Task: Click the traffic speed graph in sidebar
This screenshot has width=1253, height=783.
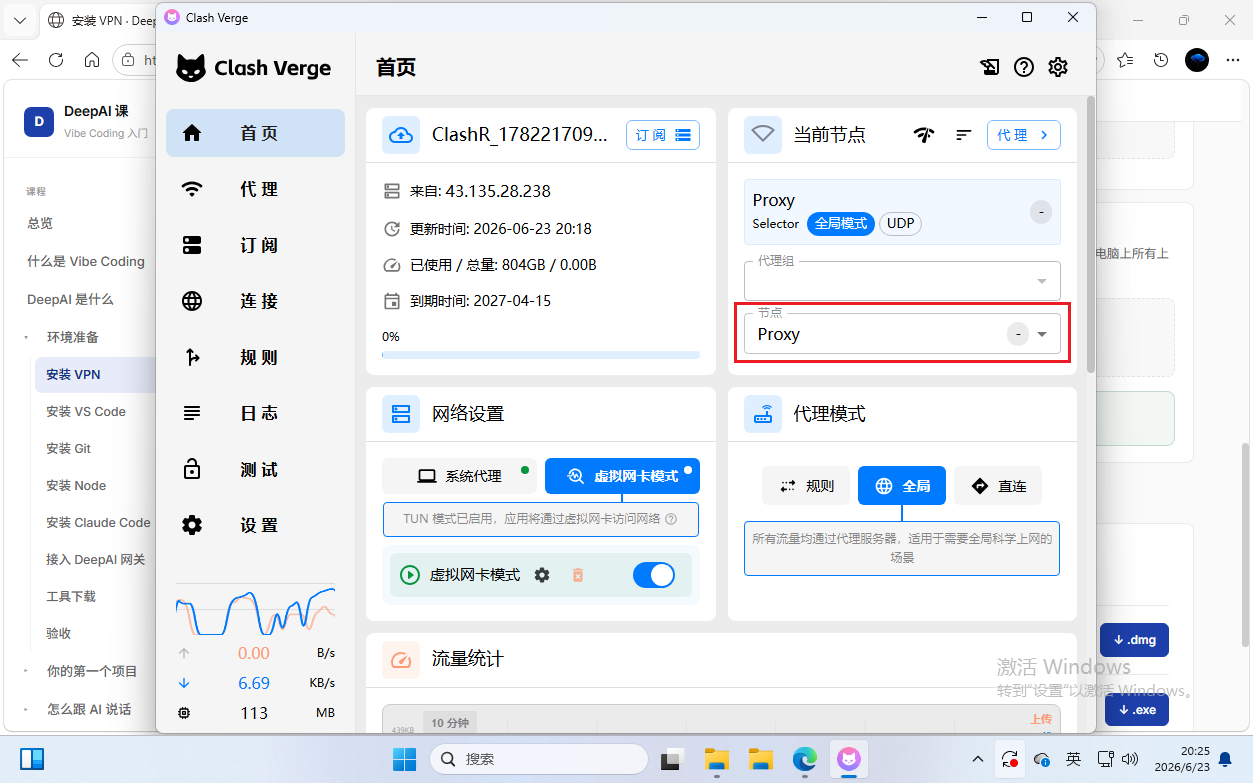Action: point(255,611)
